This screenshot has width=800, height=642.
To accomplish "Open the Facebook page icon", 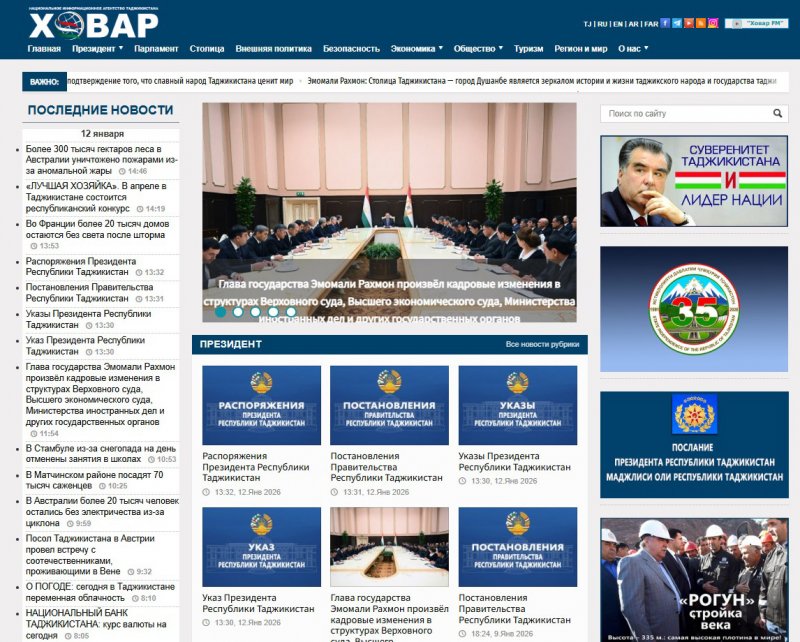I will pos(666,23).
